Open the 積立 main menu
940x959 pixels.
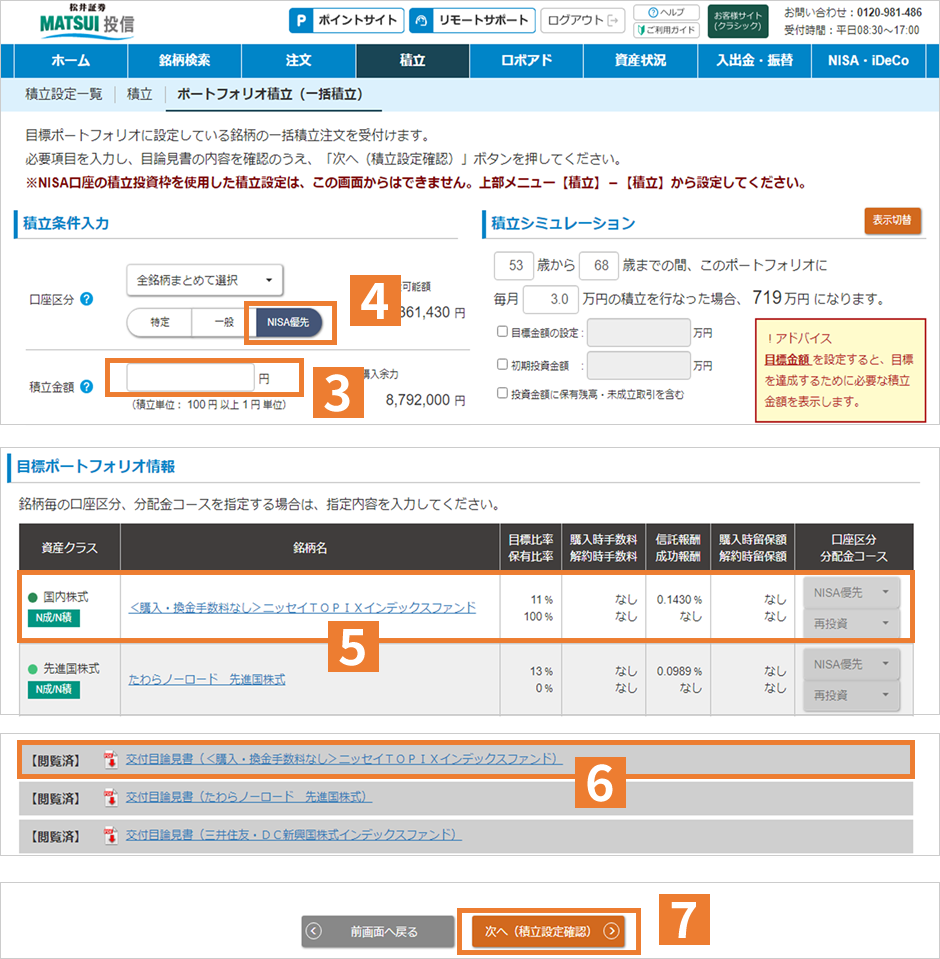pos(412,61)
